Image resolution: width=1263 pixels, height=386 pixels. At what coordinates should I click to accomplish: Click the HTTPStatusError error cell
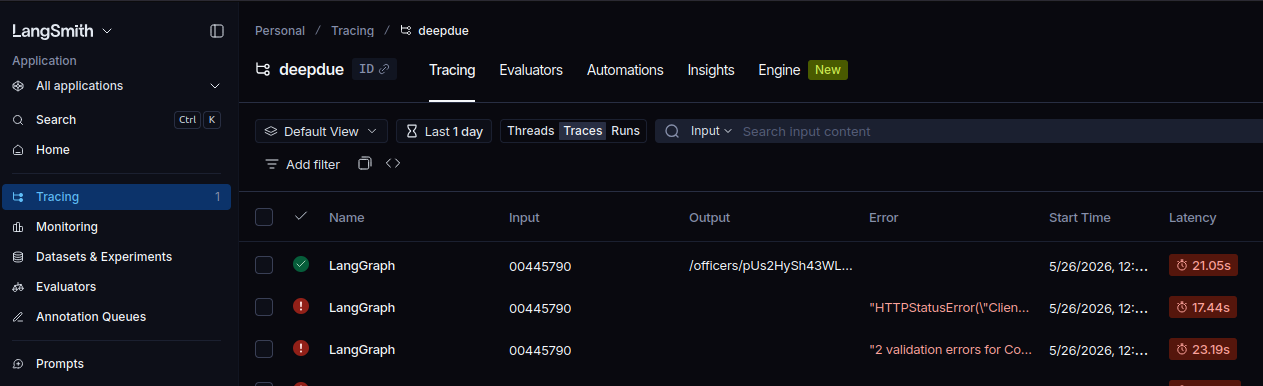pos(949,308)
